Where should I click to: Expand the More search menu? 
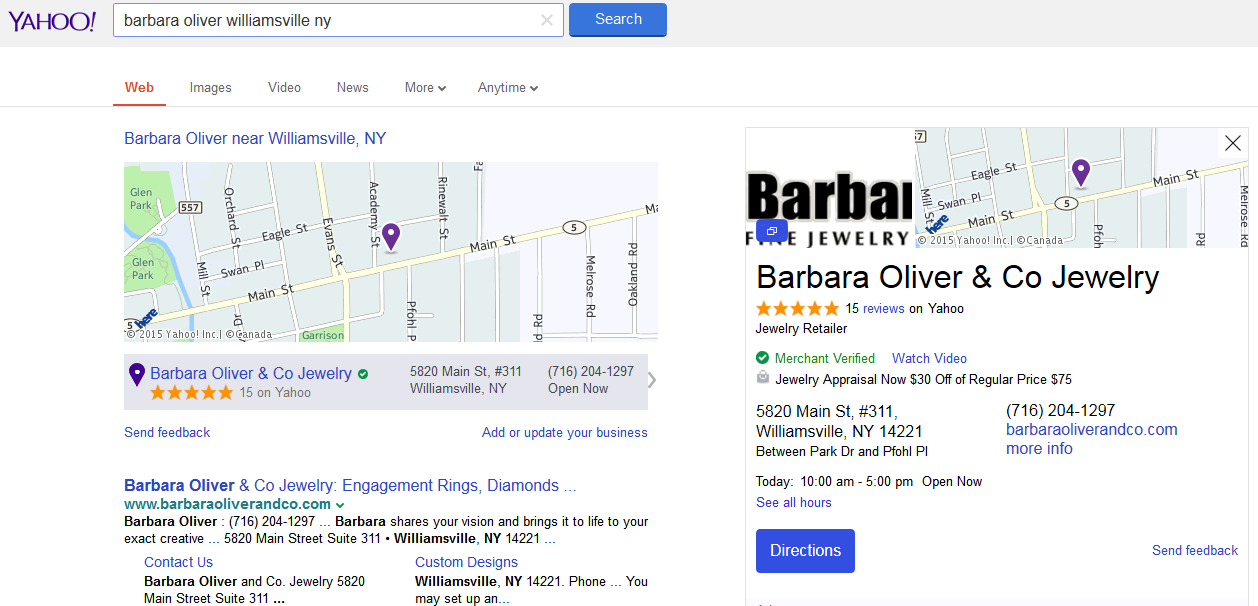click(425, 88)
